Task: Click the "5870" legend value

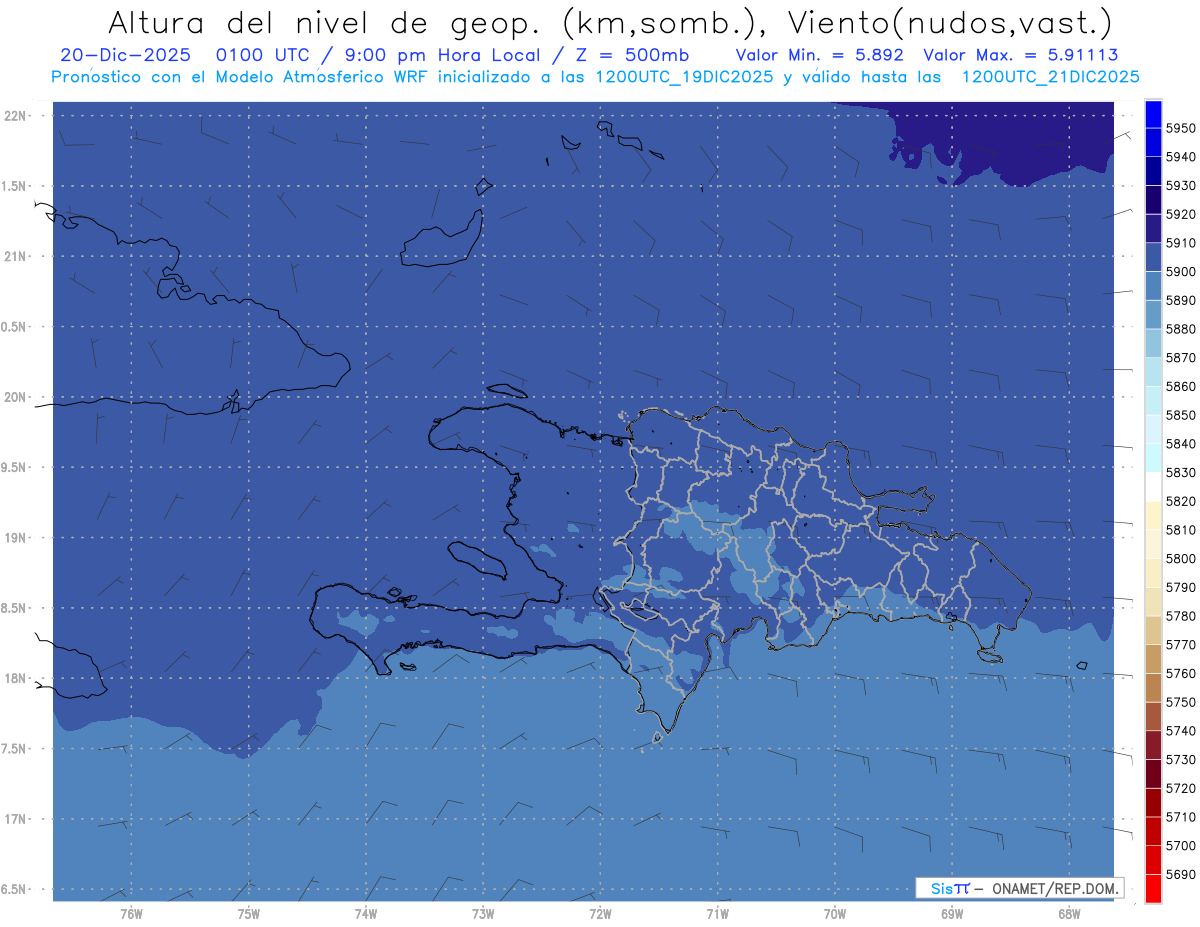Action: [x=1180, y=357]
